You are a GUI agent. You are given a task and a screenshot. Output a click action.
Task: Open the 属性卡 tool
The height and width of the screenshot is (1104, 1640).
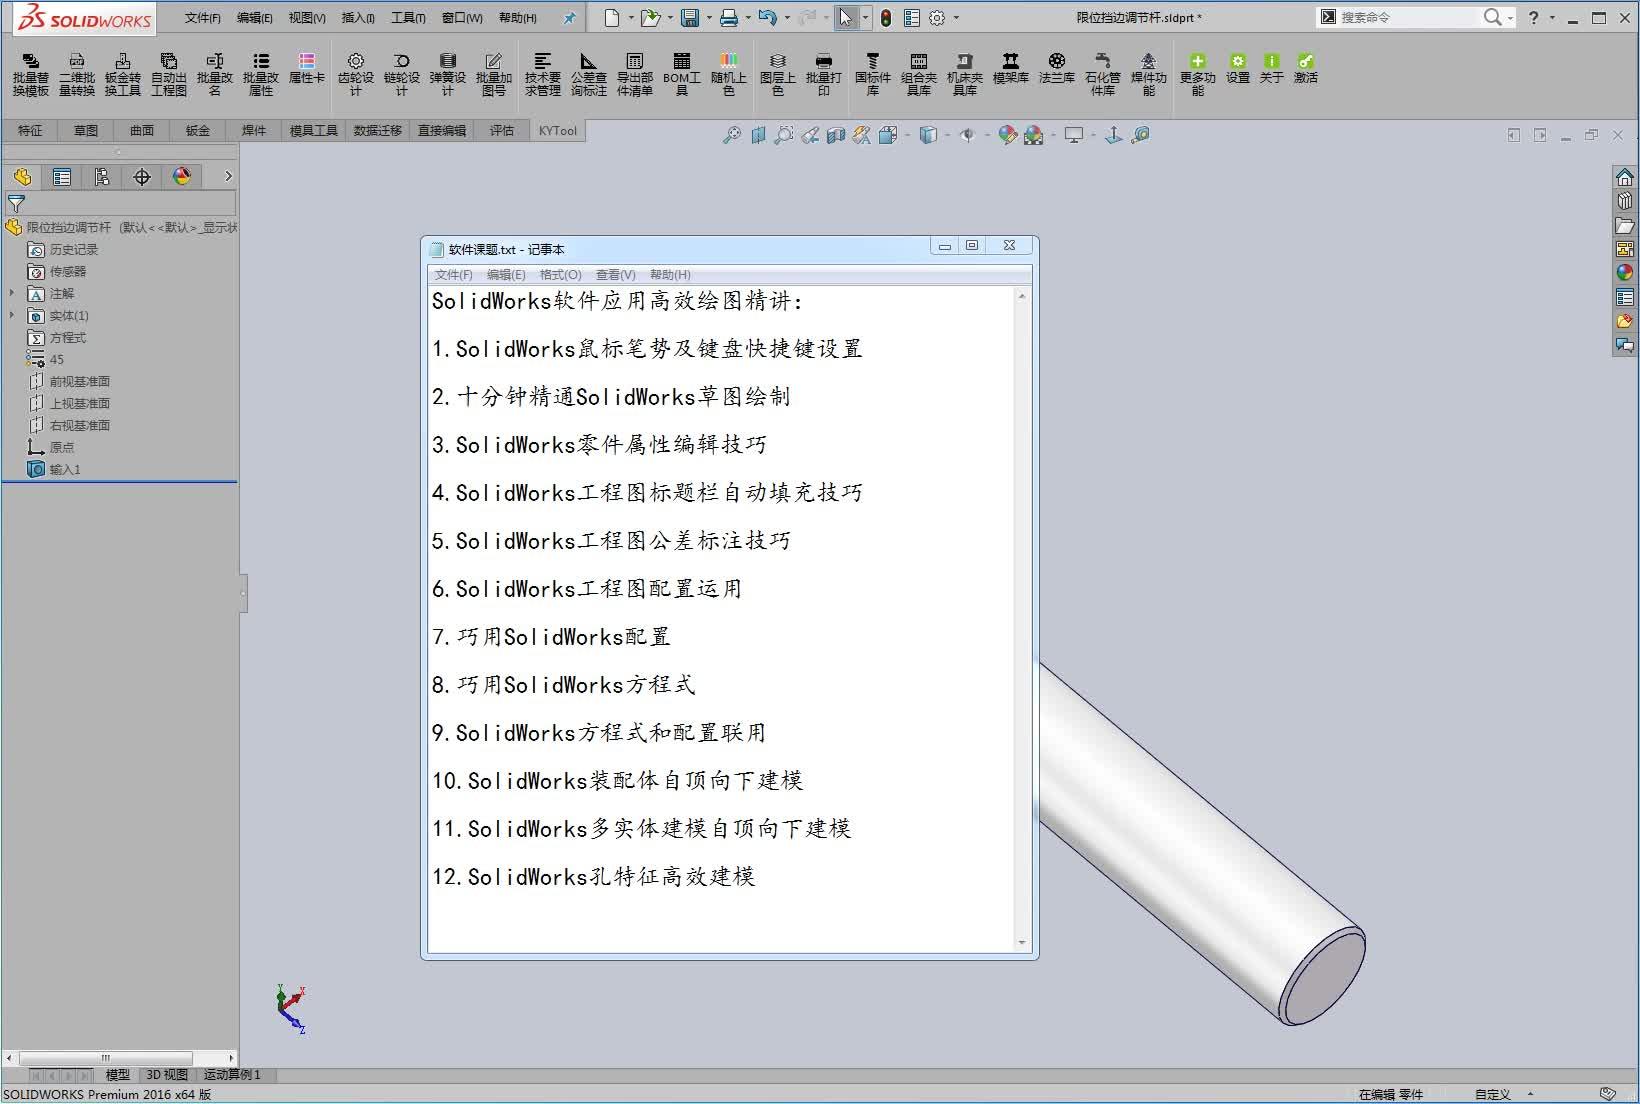click(307, 68)
